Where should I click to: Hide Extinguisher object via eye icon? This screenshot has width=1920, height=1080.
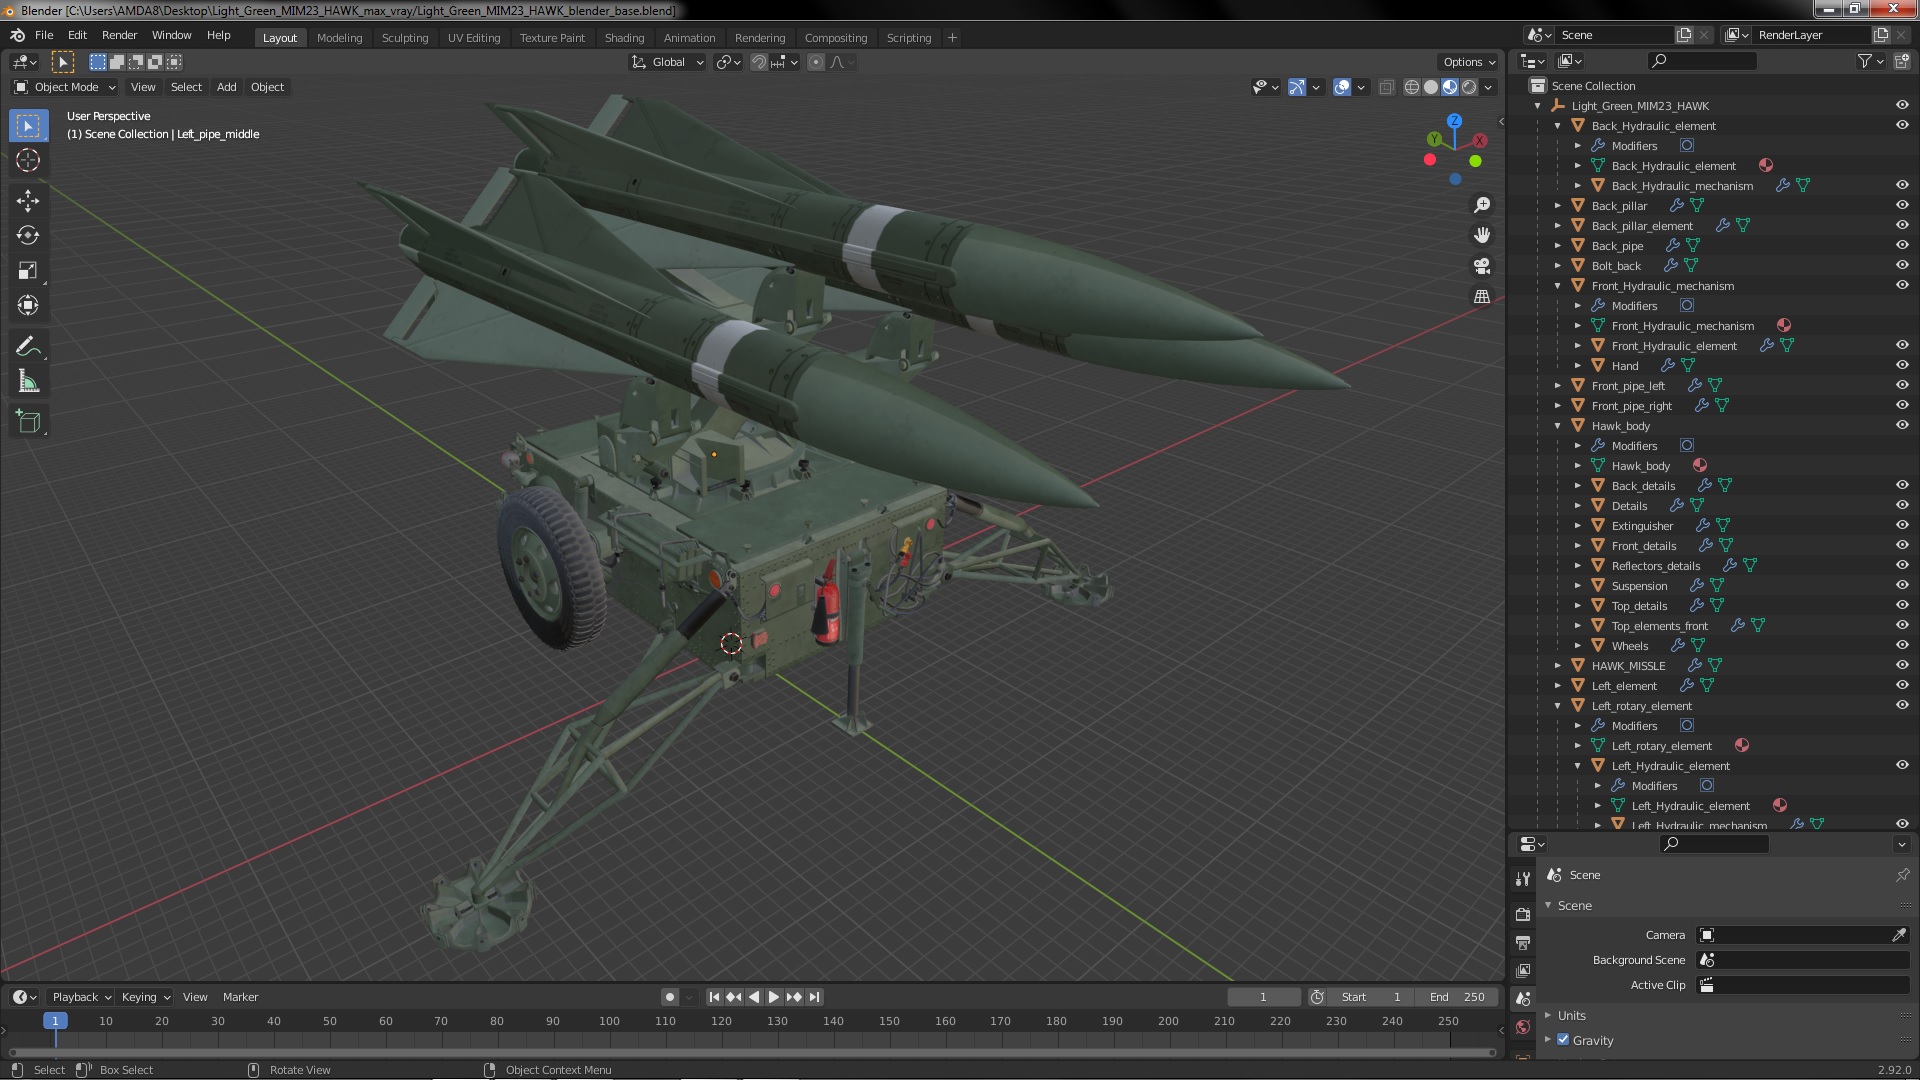coord(1901,525)
